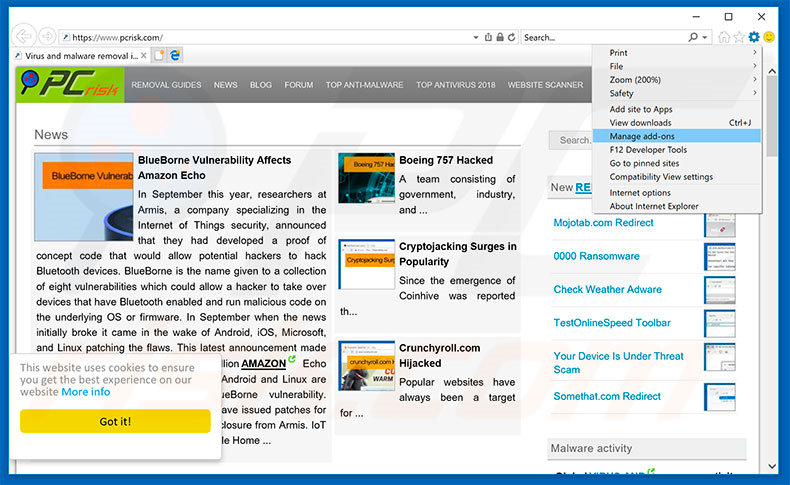This screenshot has height=485, width=790.
Task: Open the address bar dropdown arrow
Action: click(x=476, y=37)
